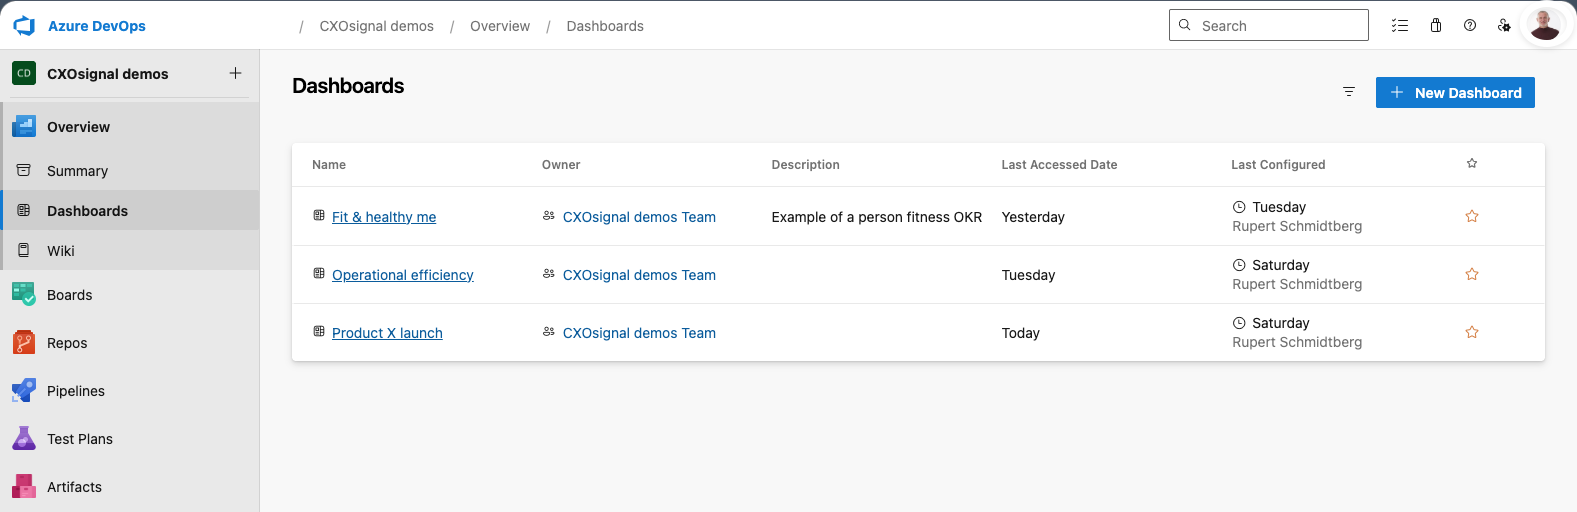Open the Help question mark icon
The height and width of the screenshot is (512, 1577).
tap(1470, 26)
